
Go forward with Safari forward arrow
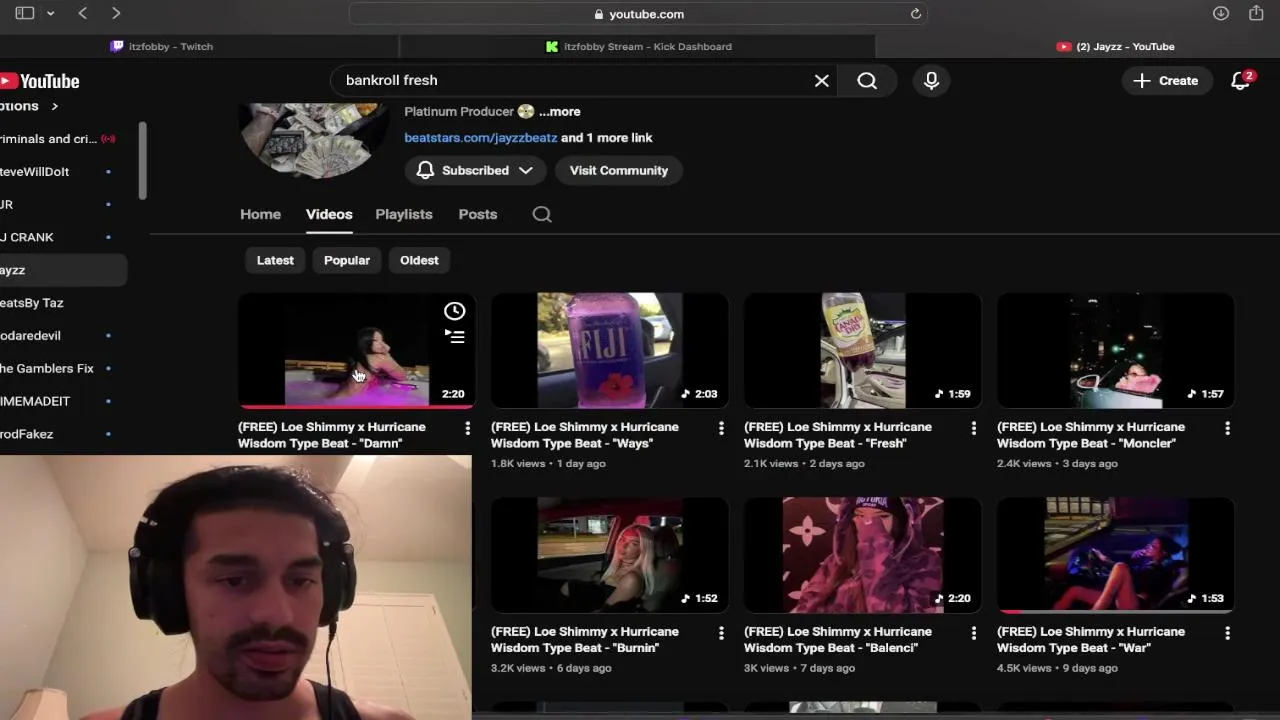(116, 13)
